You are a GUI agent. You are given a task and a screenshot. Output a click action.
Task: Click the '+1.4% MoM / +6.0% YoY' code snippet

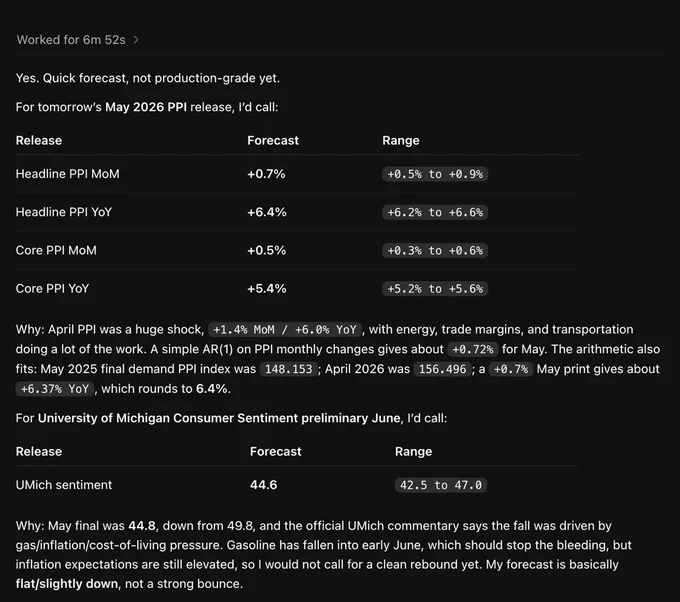click(x=284, y=330)
